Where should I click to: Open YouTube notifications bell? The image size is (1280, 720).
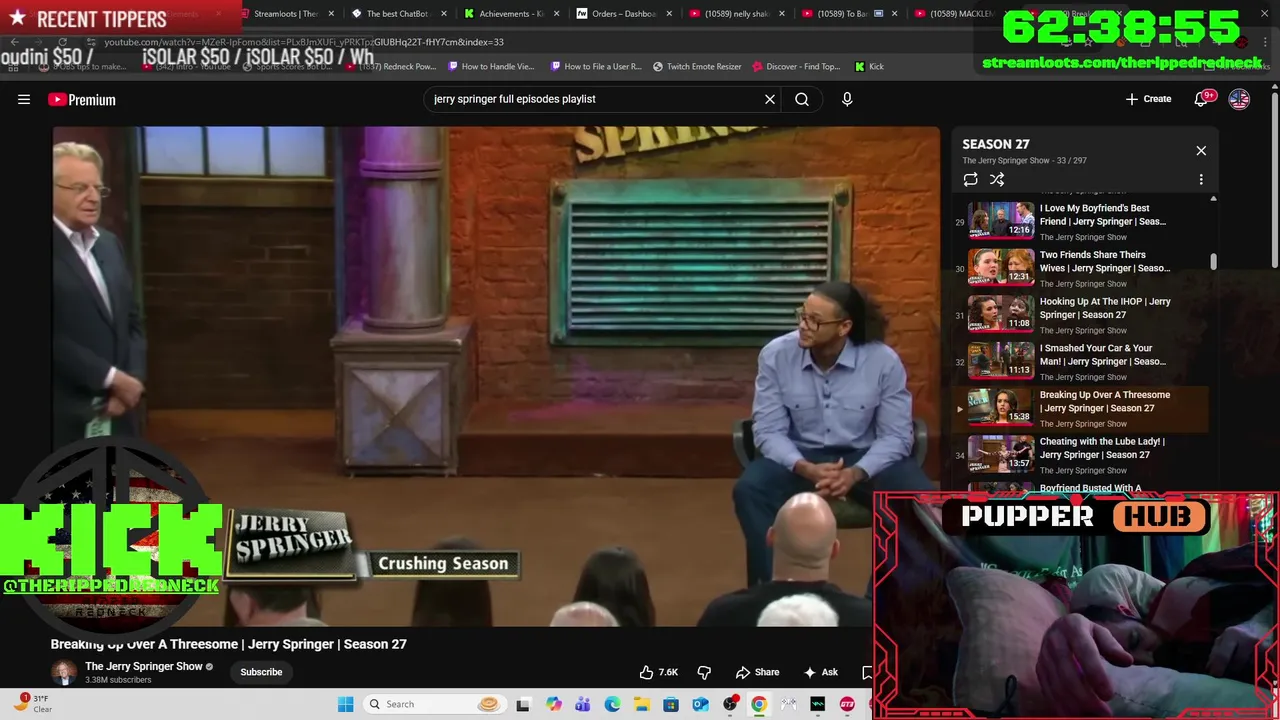point(1203,99)
